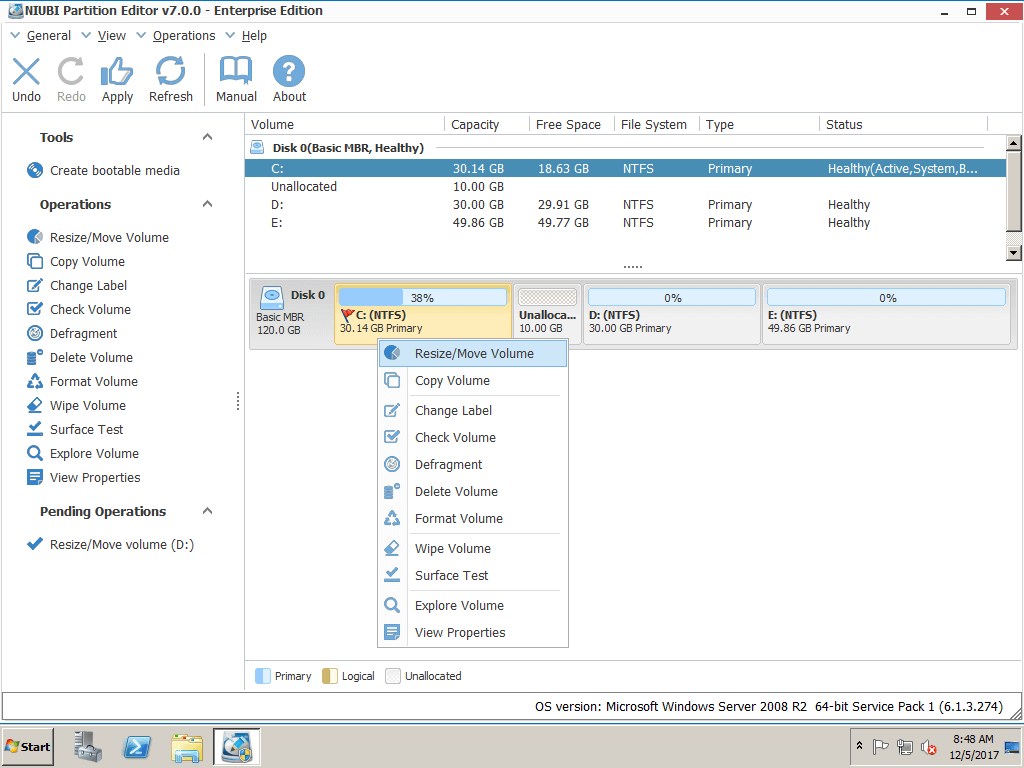Choose Resize/Move Volume in context menu
This screenshot has height=768, width=1024.
point(473,353)
